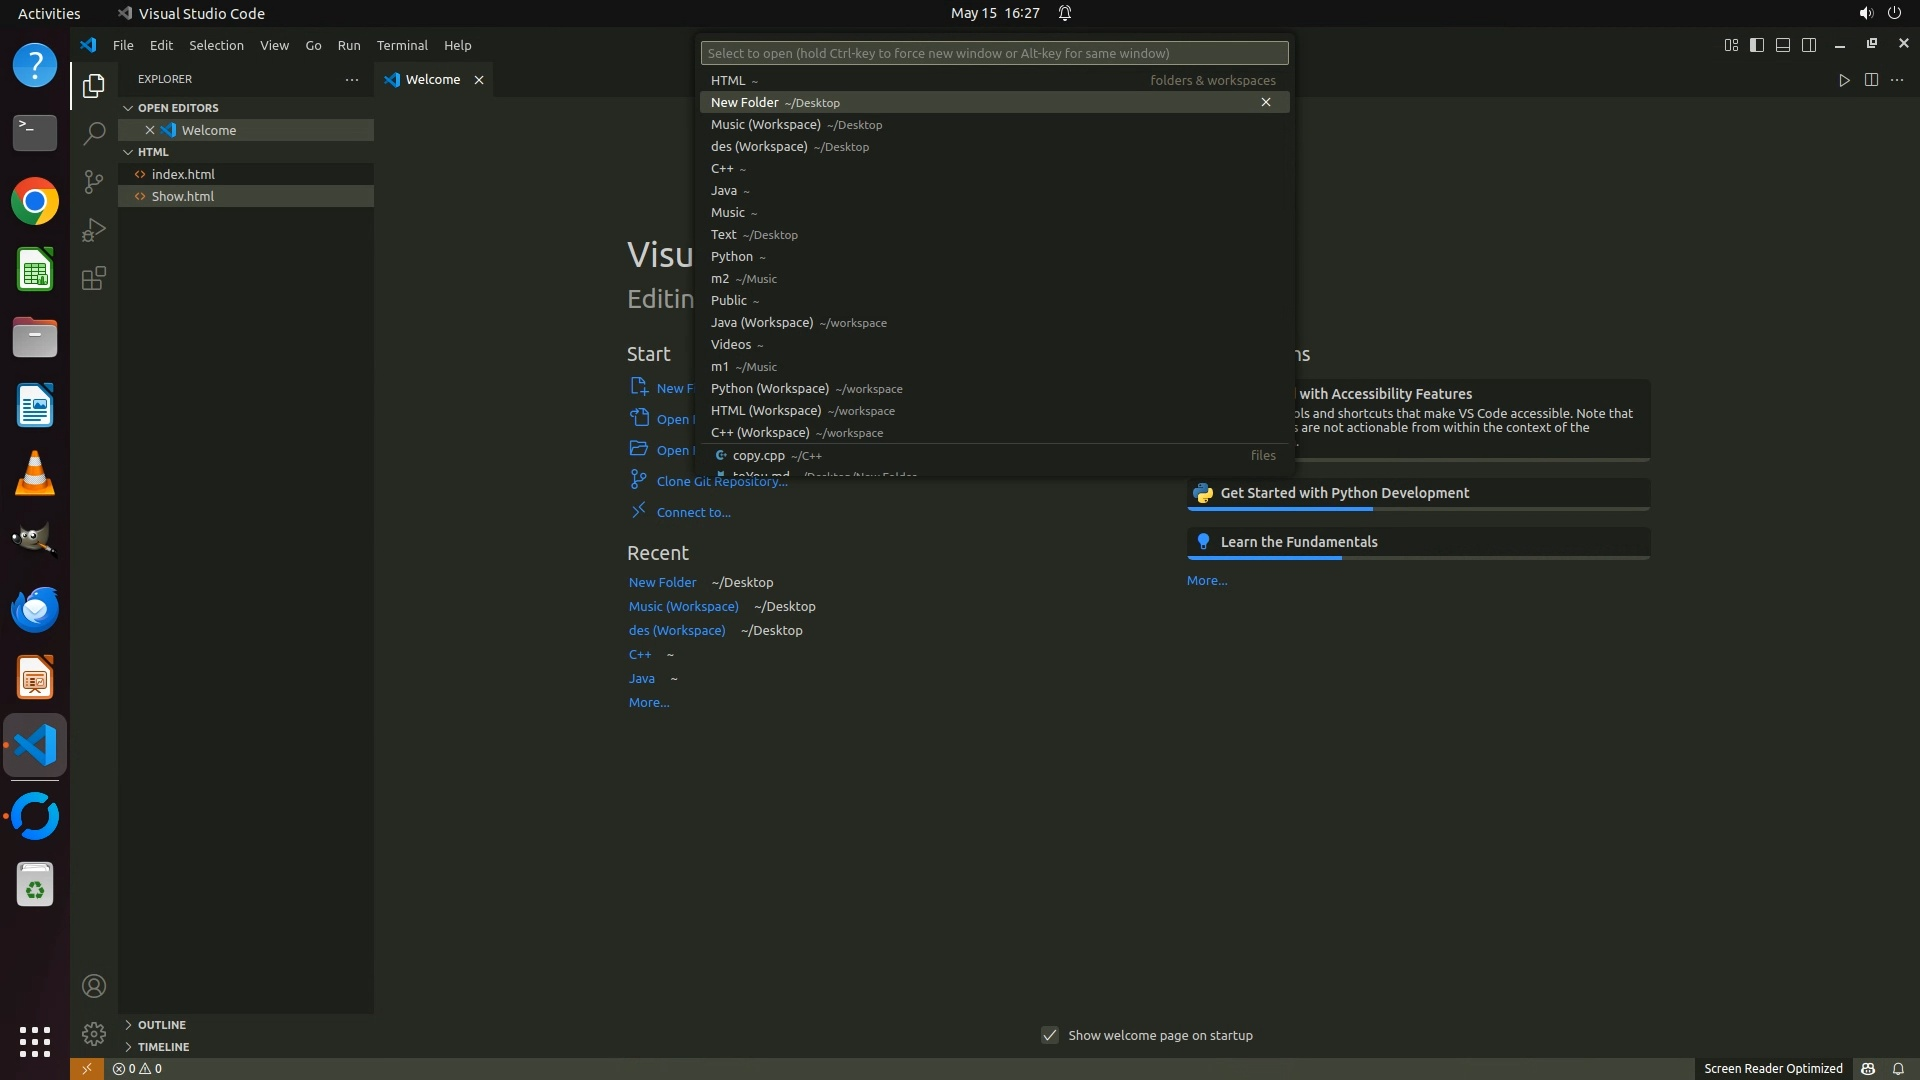Open the Terminal menu
This screenshot has width=1920, height=1080.
click(401, 45)
